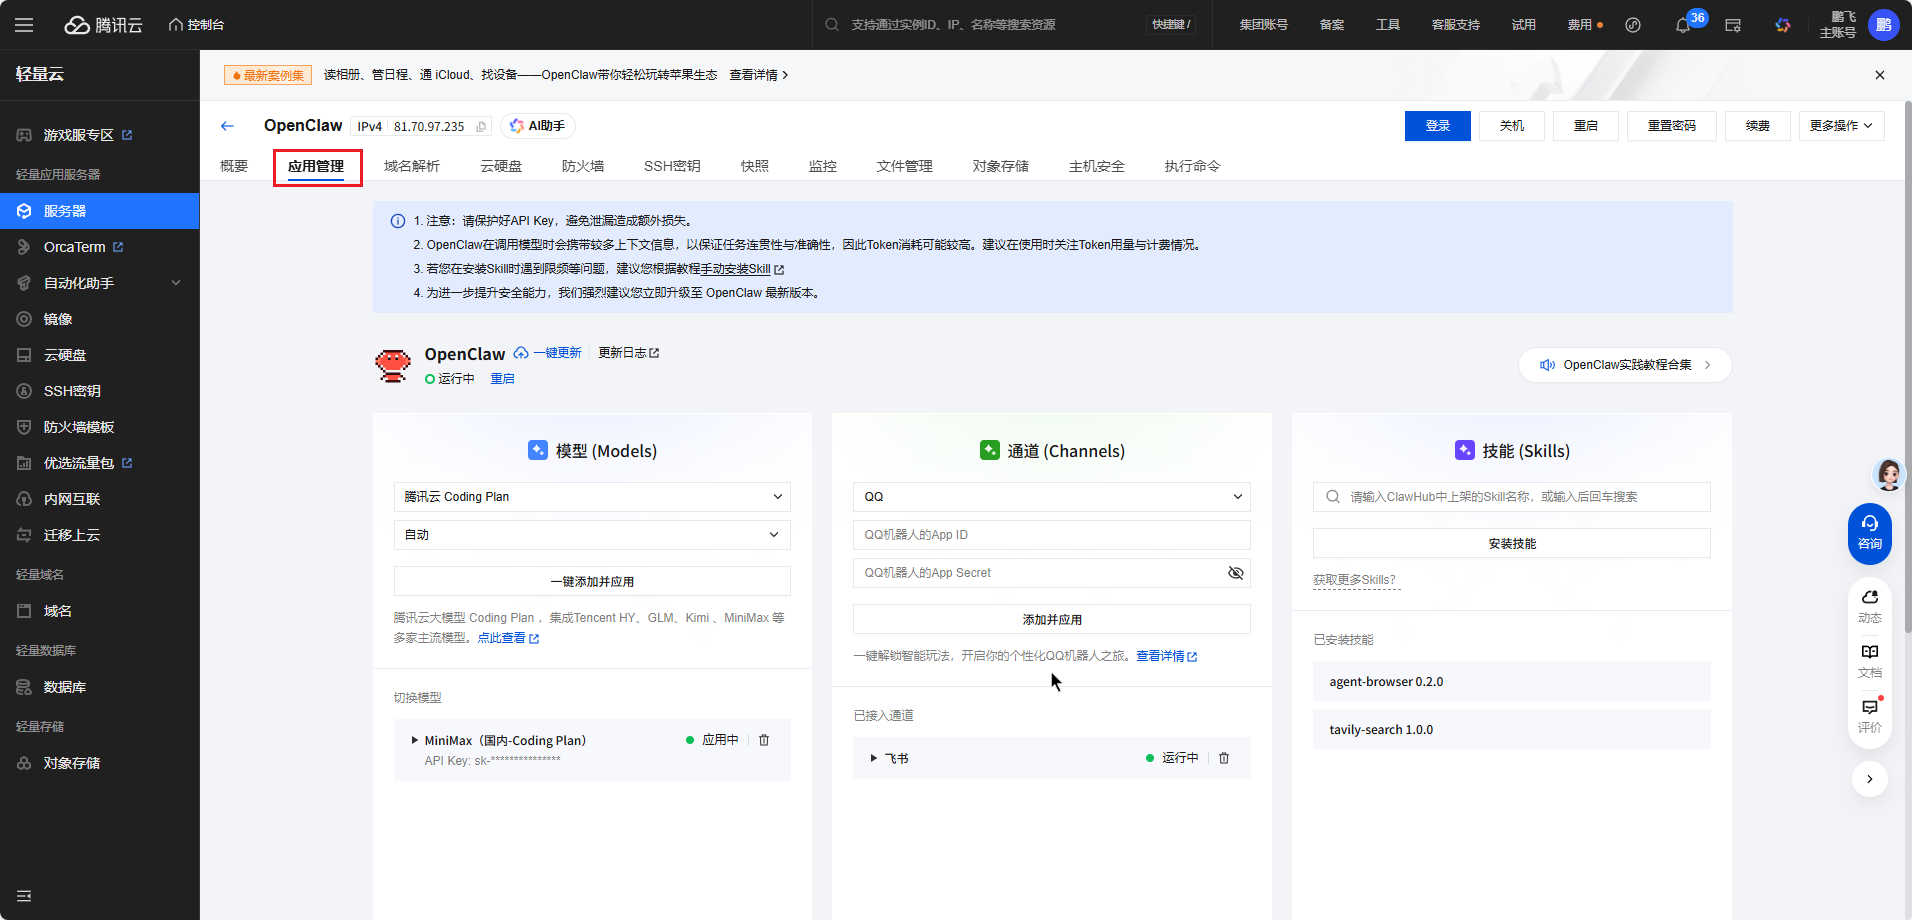Expand the MiniMax model details triangle
1912x920 pixels.
click(x=414, y=740)
